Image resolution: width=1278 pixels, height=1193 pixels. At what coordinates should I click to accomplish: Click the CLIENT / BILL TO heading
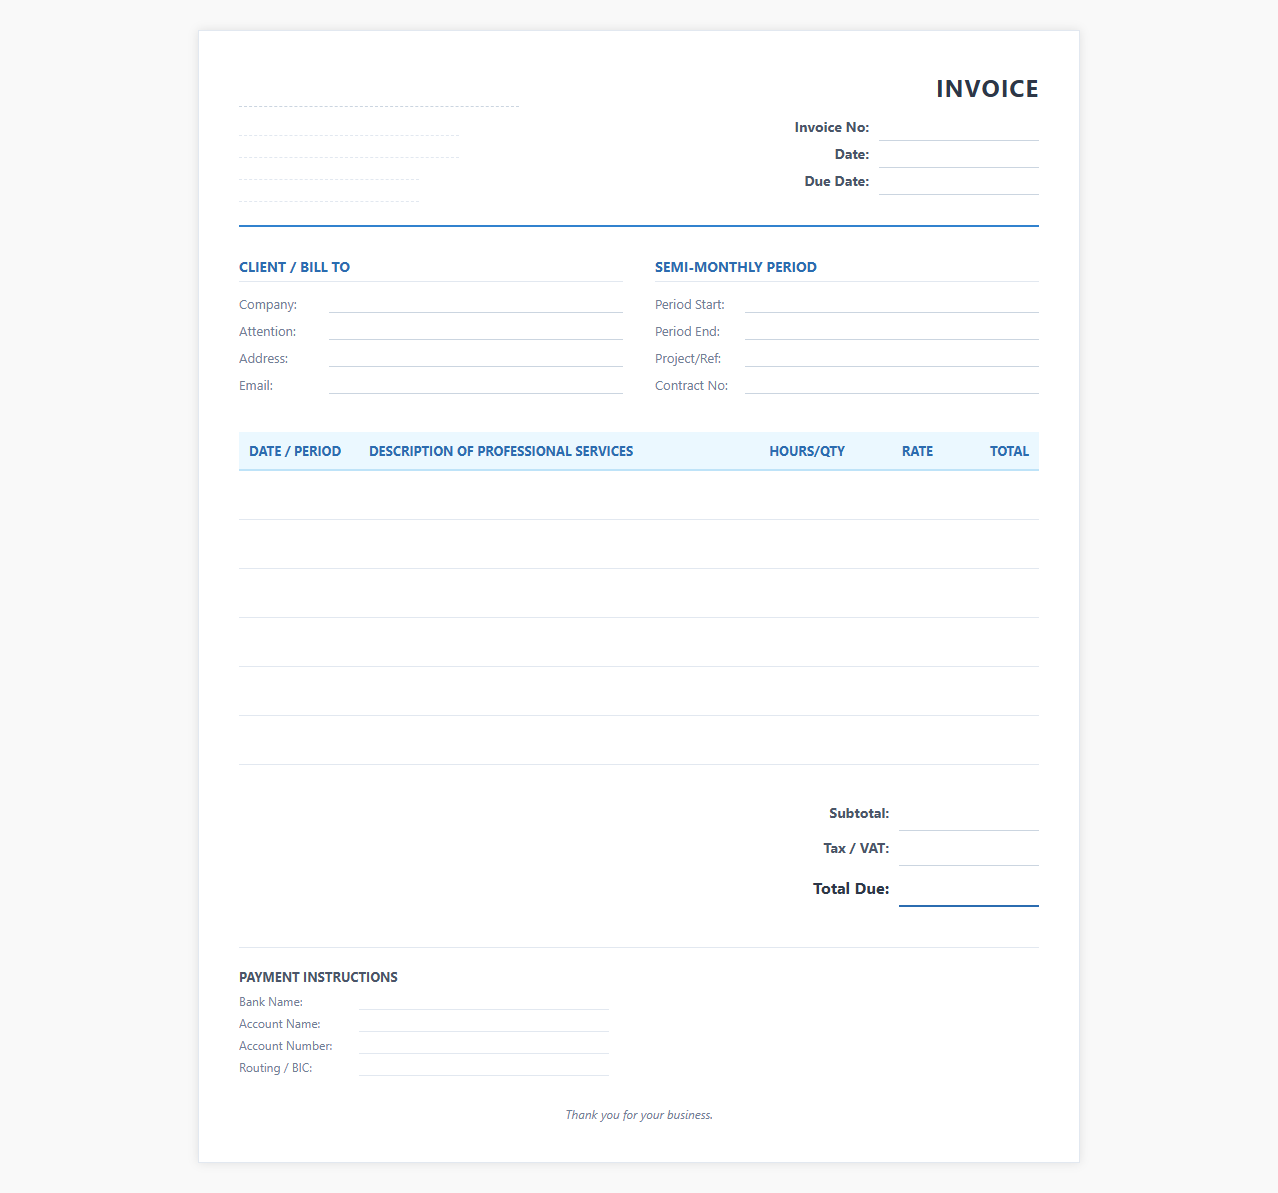[x=294, y=267]
